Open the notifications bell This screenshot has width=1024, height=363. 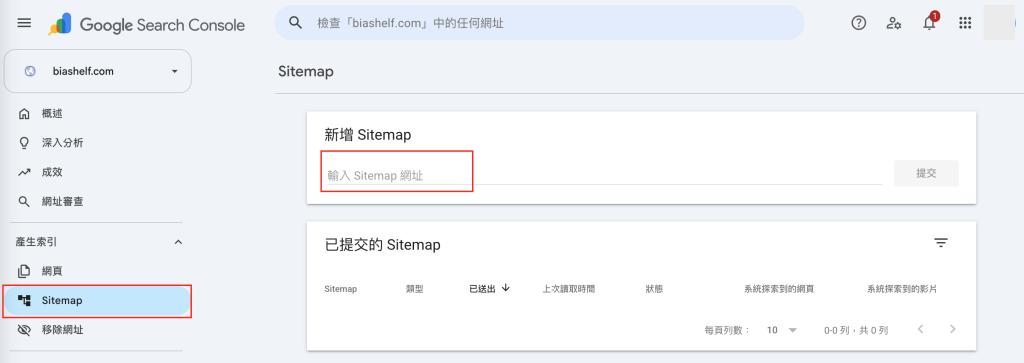[x=929, y=23]
